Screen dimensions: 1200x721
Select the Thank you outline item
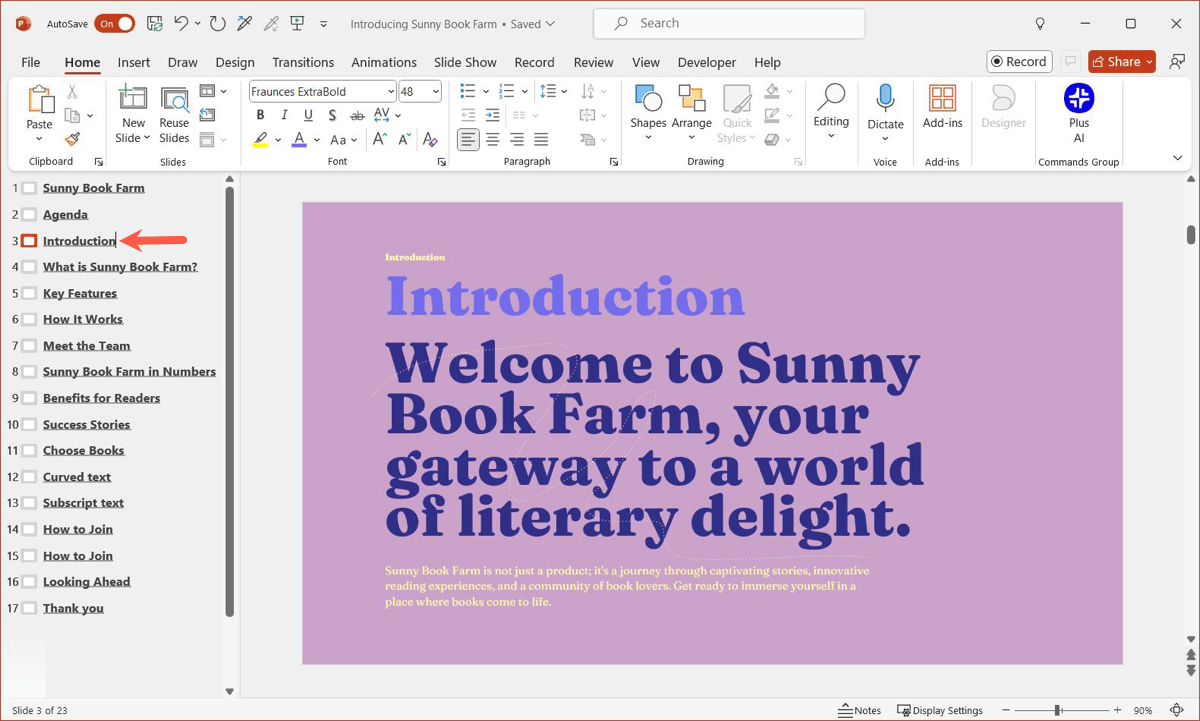(x=73, y=608)
